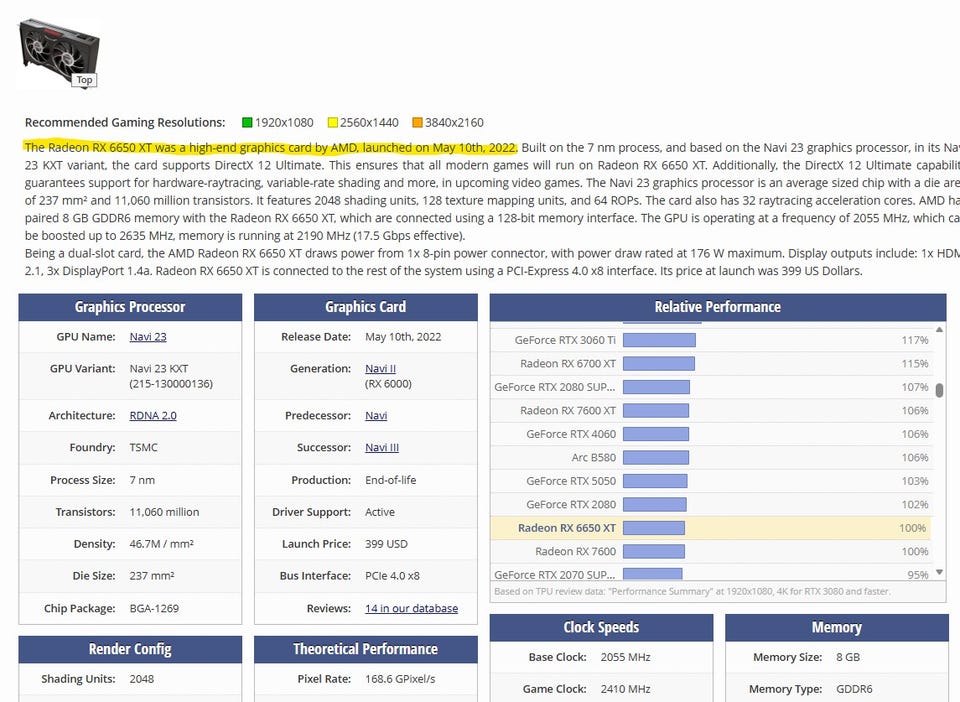Click the 2410 MHz game clock value
The height and width of the screenshot is (702, 960).
tap(625, 689)
